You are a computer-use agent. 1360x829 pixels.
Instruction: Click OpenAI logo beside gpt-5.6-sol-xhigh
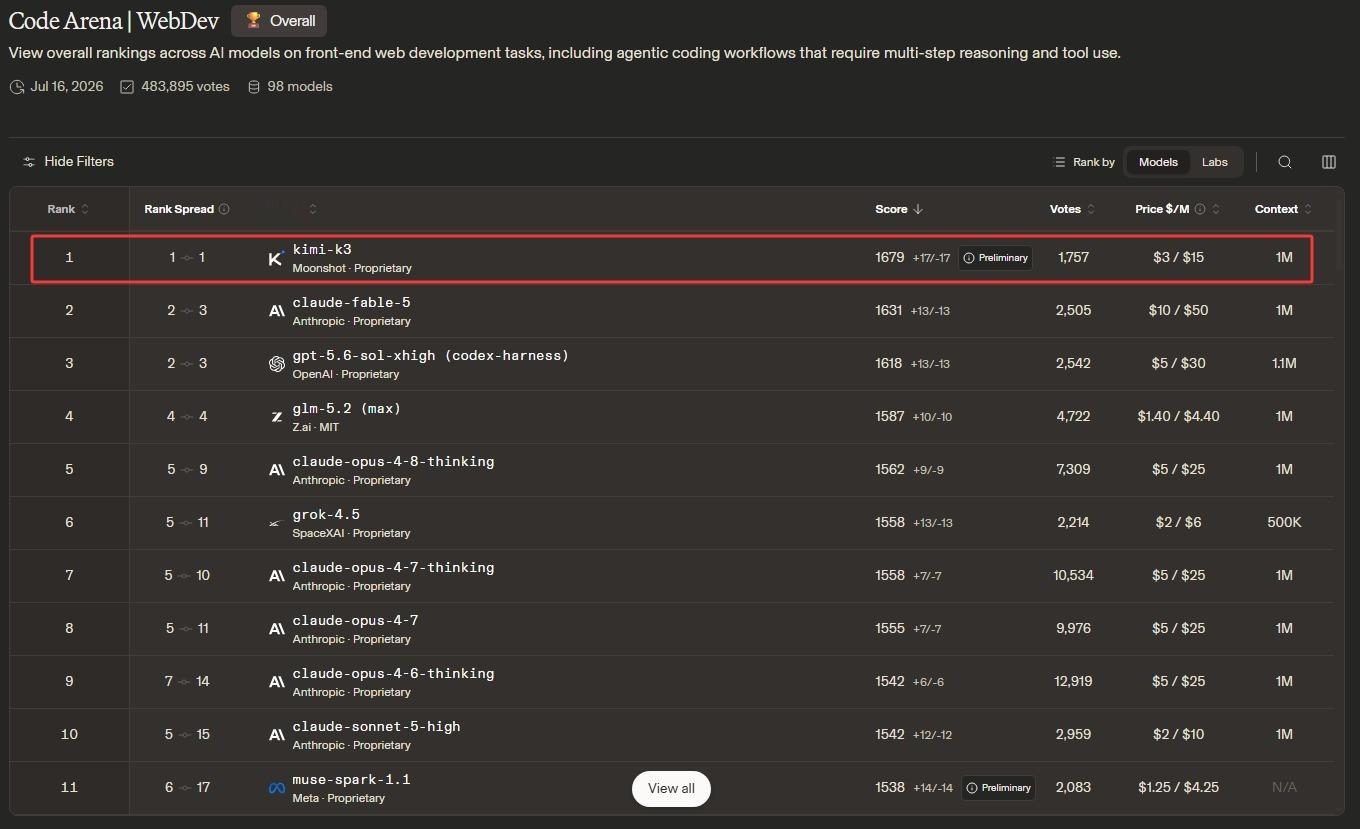click(277, 364)
